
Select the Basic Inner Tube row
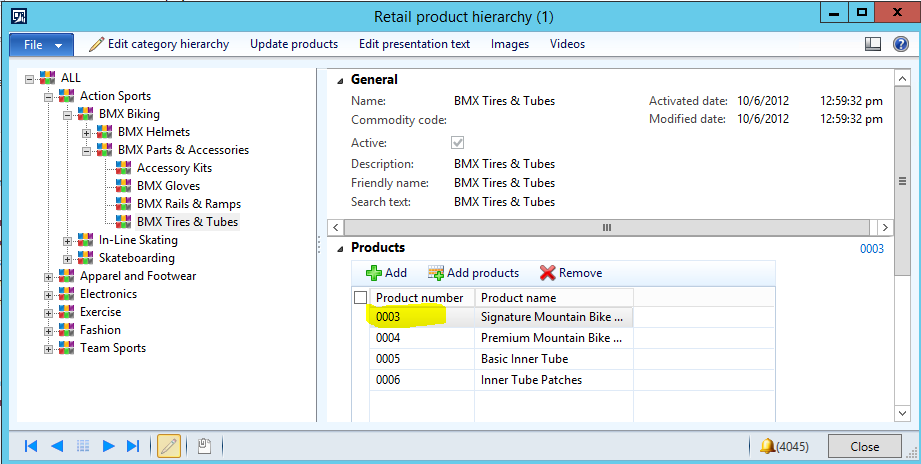523,359
